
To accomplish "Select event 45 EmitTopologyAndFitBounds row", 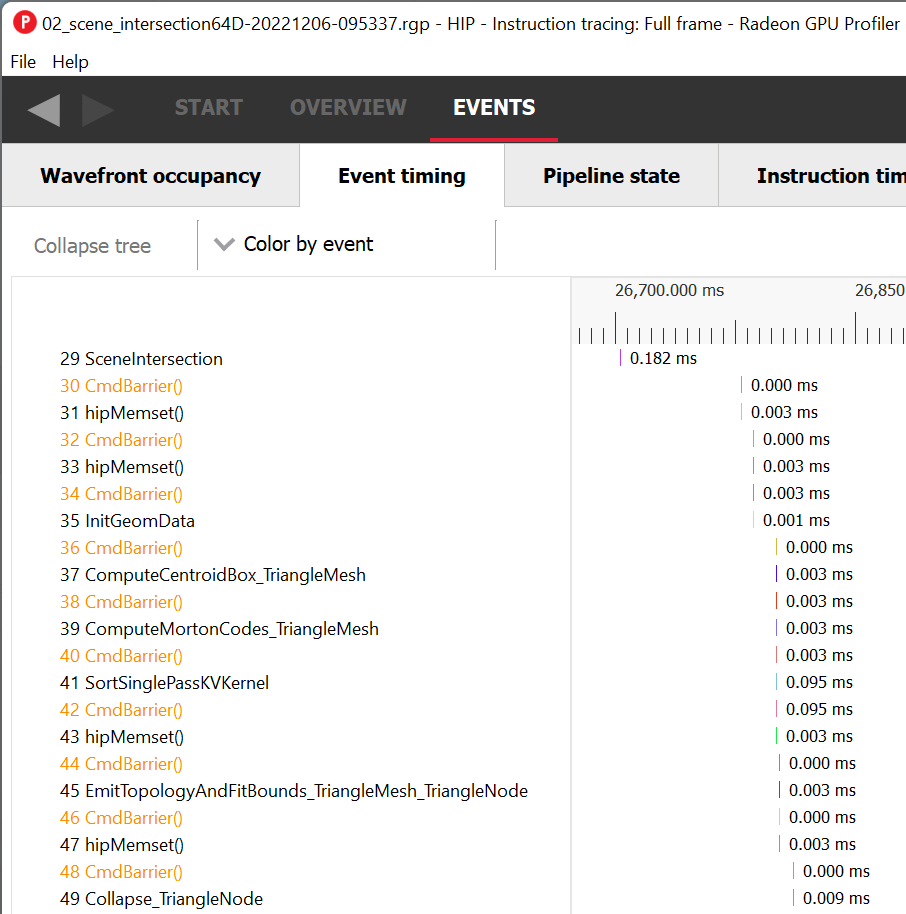I will 306,791.
